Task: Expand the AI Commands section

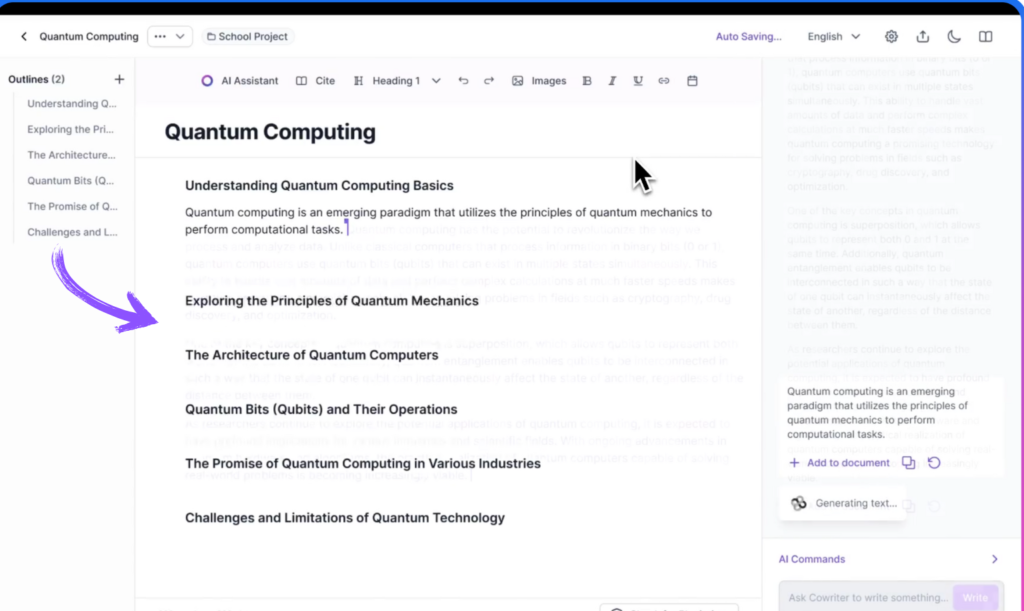Action: (x=994, y=559)
